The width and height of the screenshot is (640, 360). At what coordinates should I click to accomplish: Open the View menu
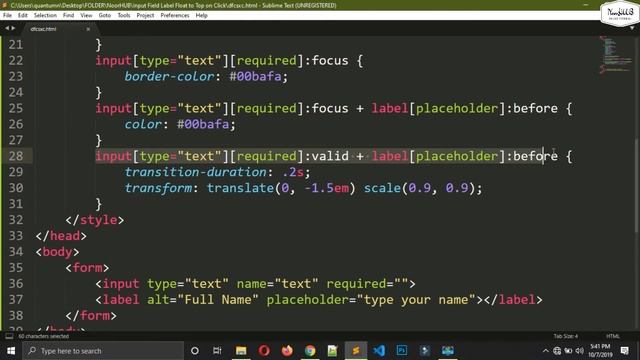86,16
